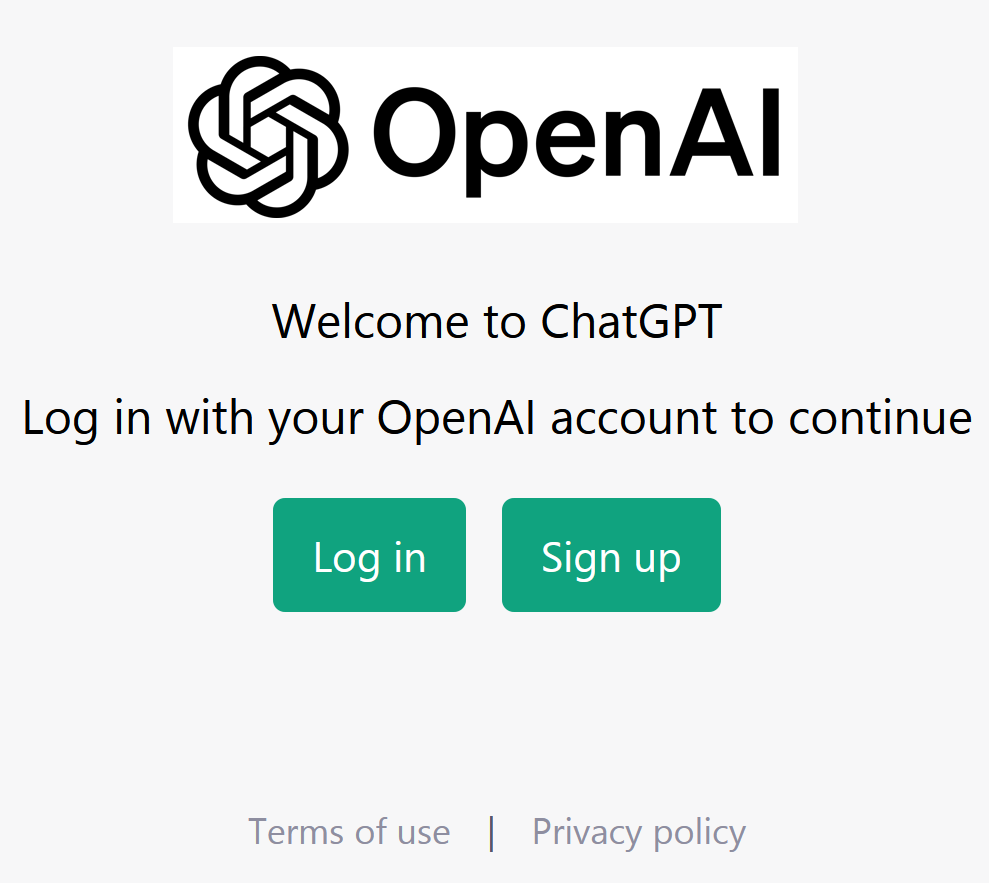Click the OpenAI brand mark above the welcome text

tap(485, 134)
